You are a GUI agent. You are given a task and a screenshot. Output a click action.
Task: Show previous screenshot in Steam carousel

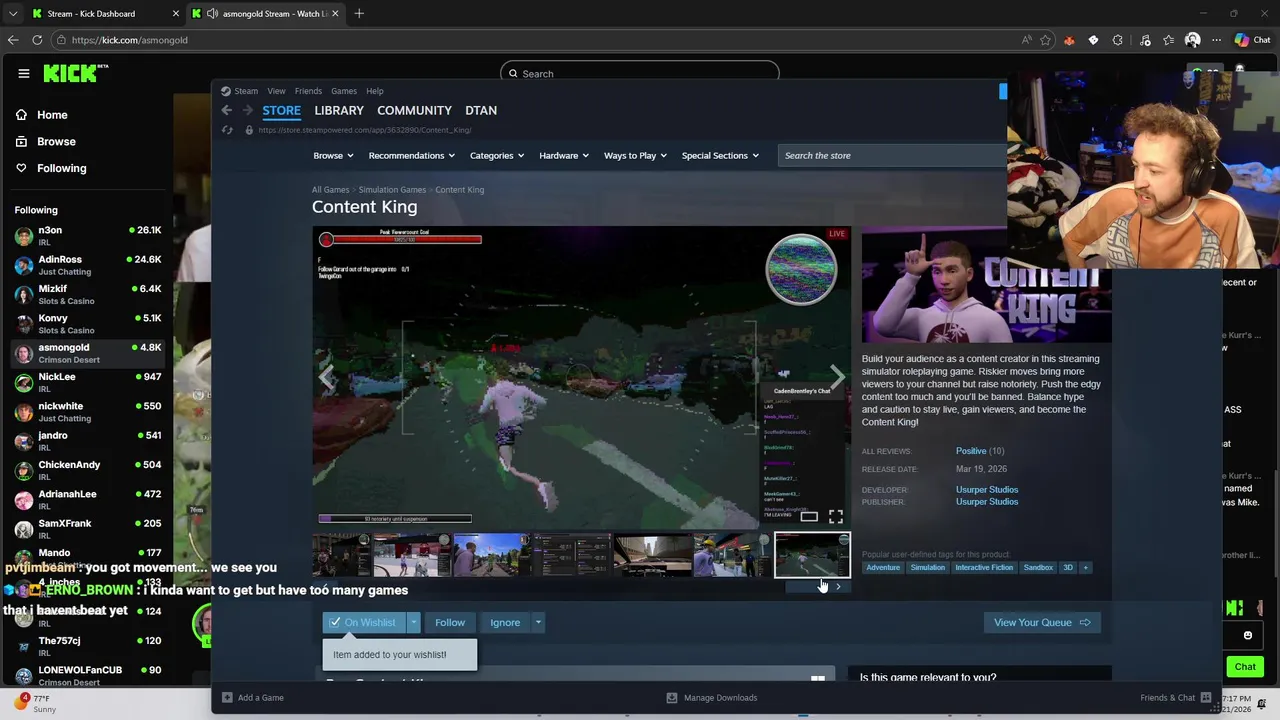[x=326, y=377]
